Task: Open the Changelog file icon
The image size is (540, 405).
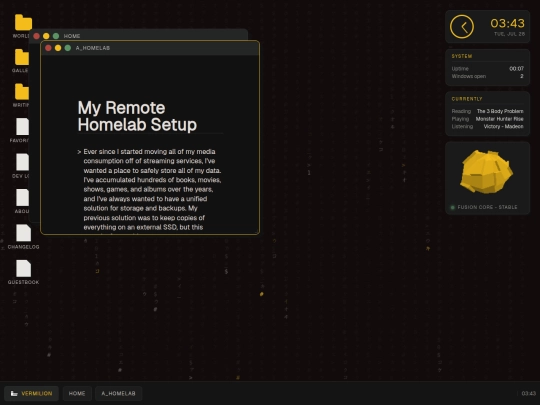Action: 23,233
